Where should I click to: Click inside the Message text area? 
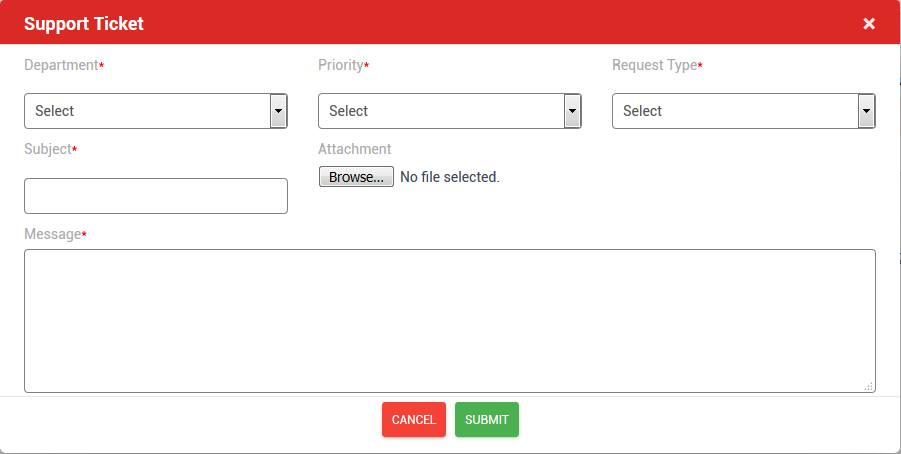click(x=450, y=320)
